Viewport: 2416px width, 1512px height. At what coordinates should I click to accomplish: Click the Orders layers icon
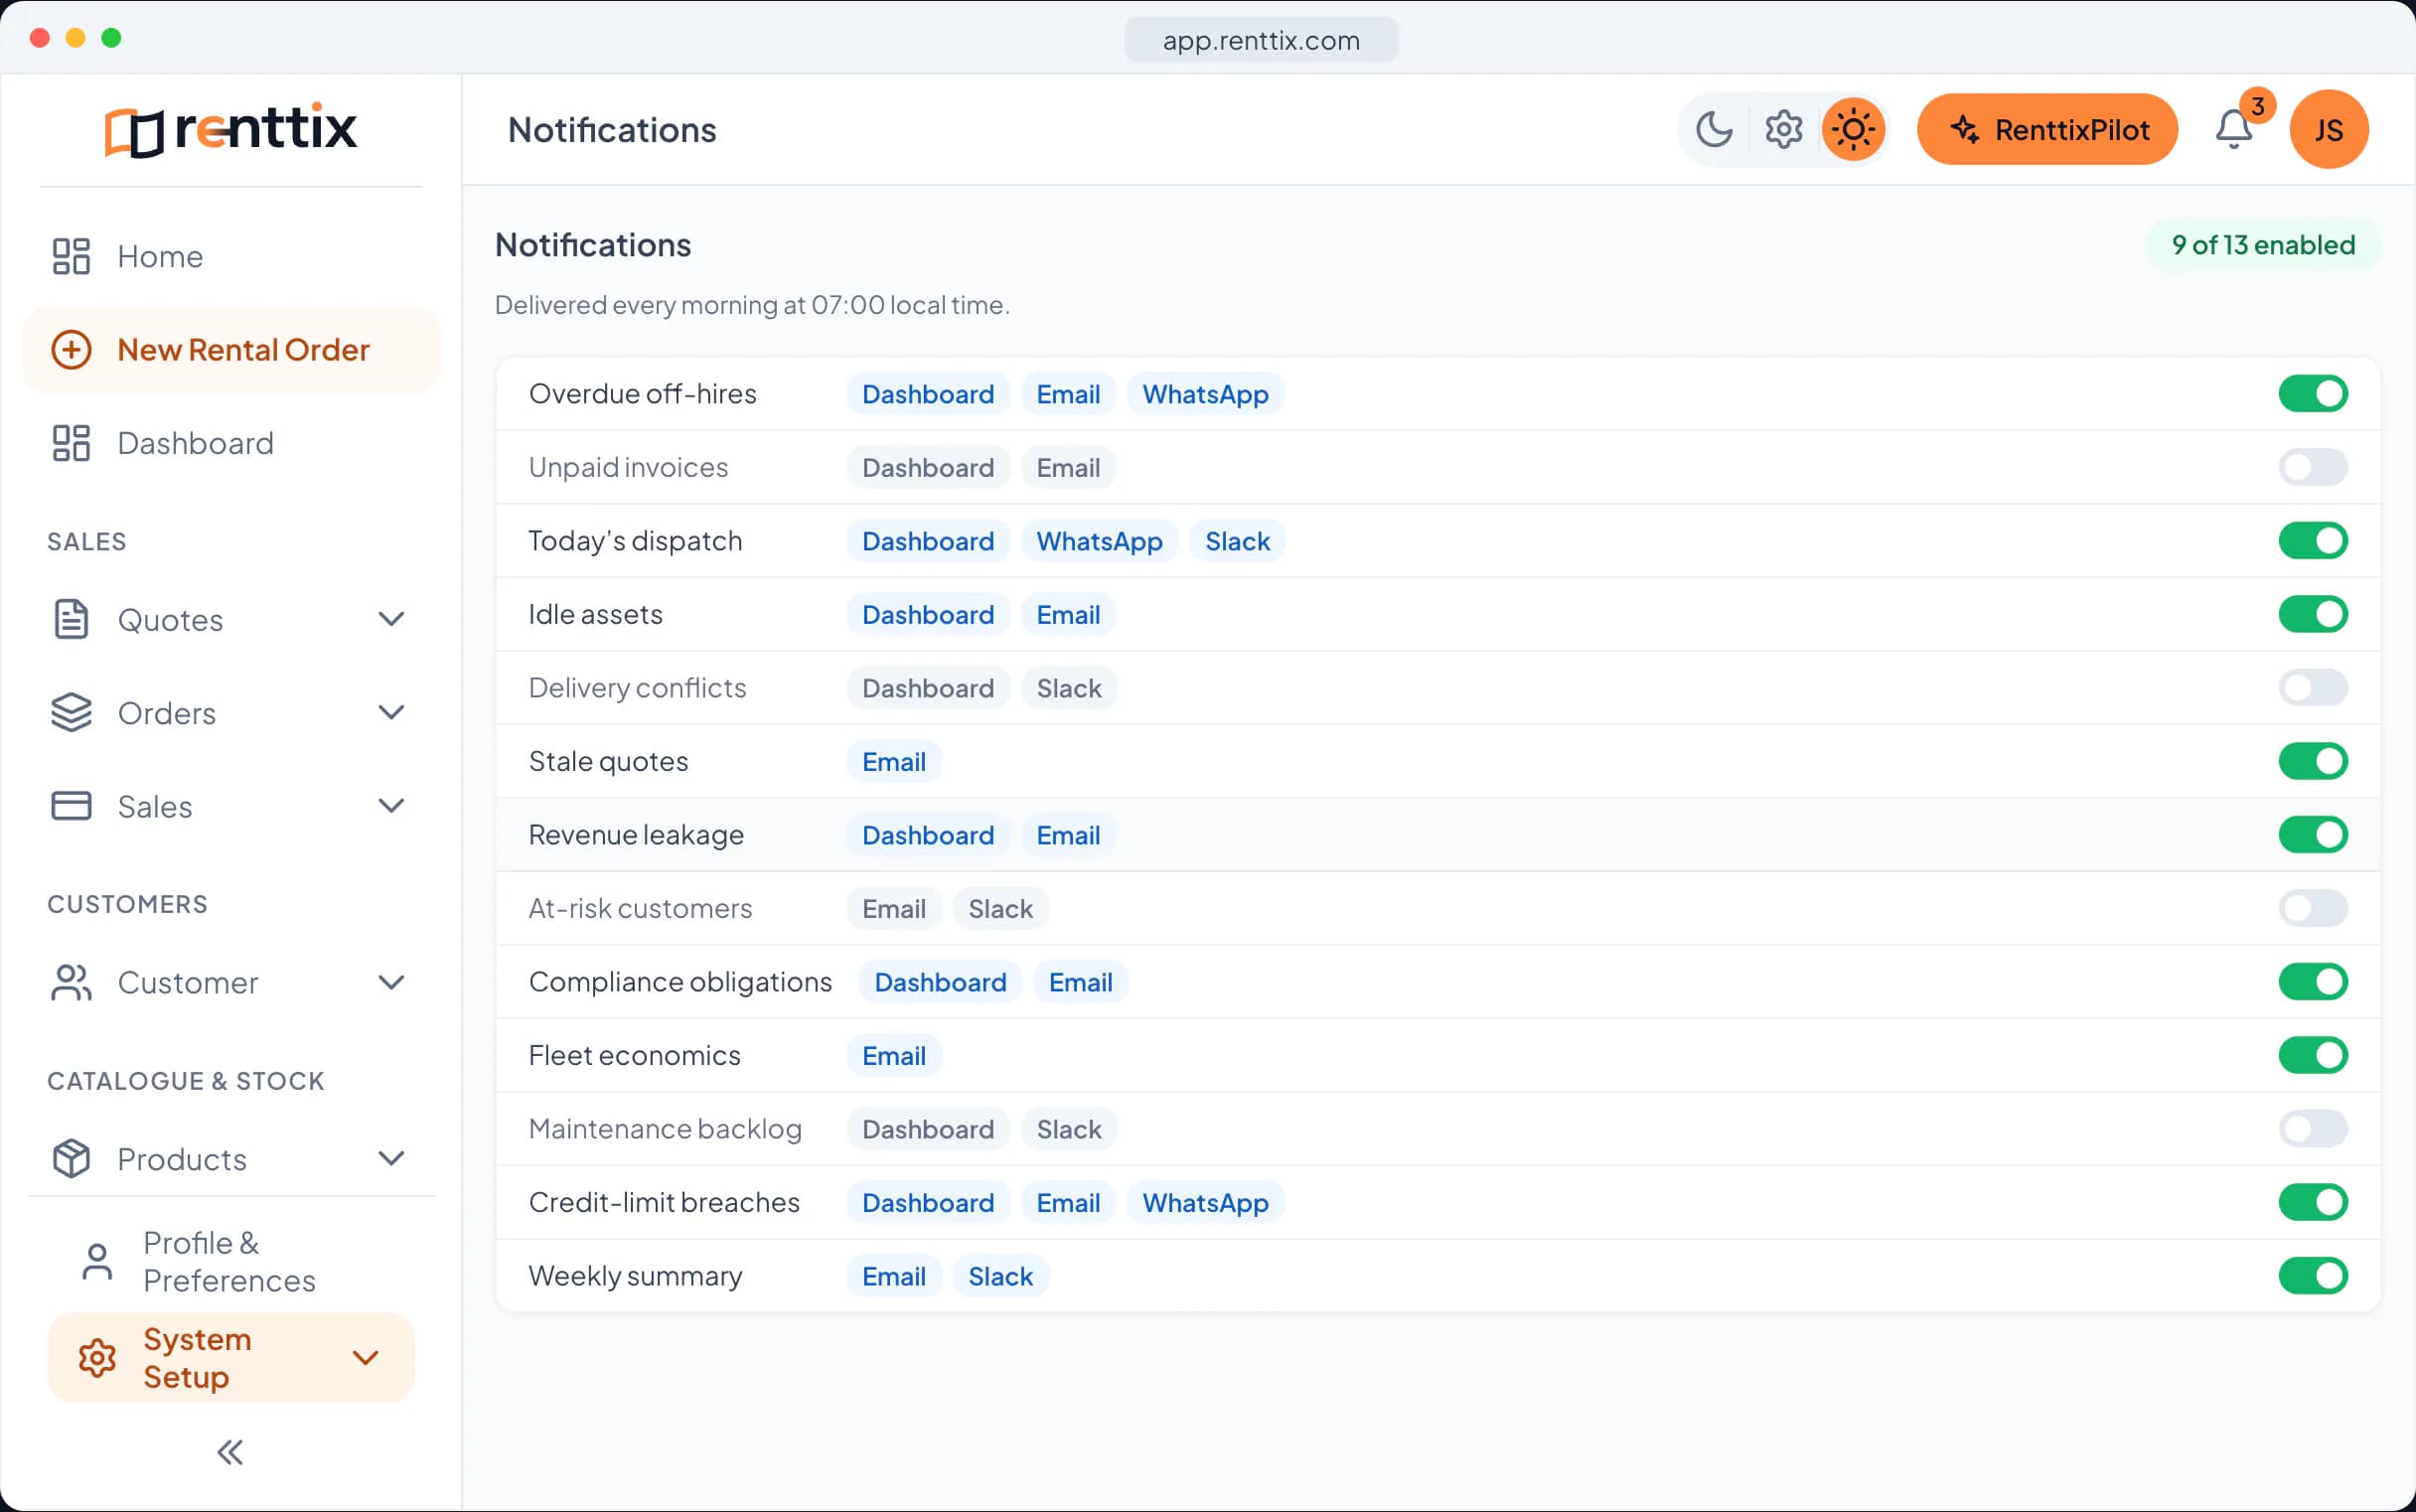71,713
